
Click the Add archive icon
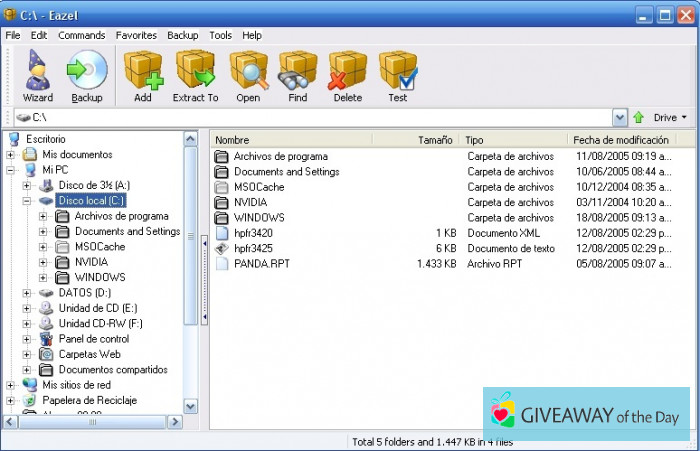click(143, 76)
